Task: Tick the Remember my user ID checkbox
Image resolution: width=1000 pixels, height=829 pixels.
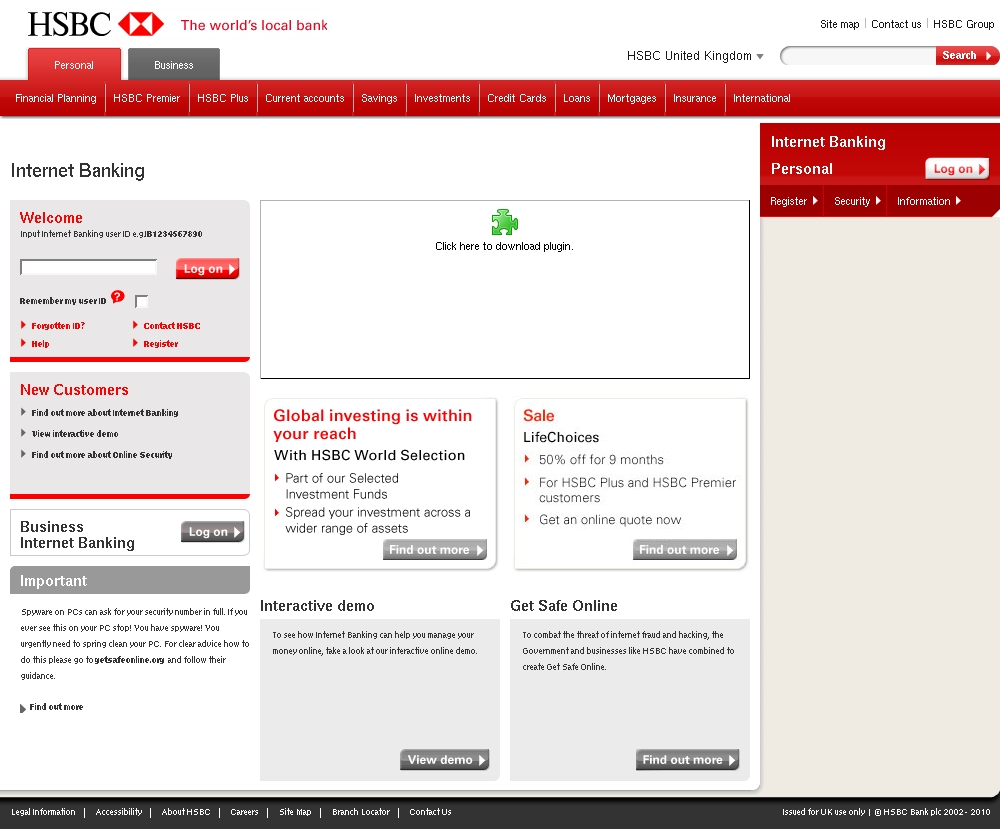Action: click(x=142, y=301)
